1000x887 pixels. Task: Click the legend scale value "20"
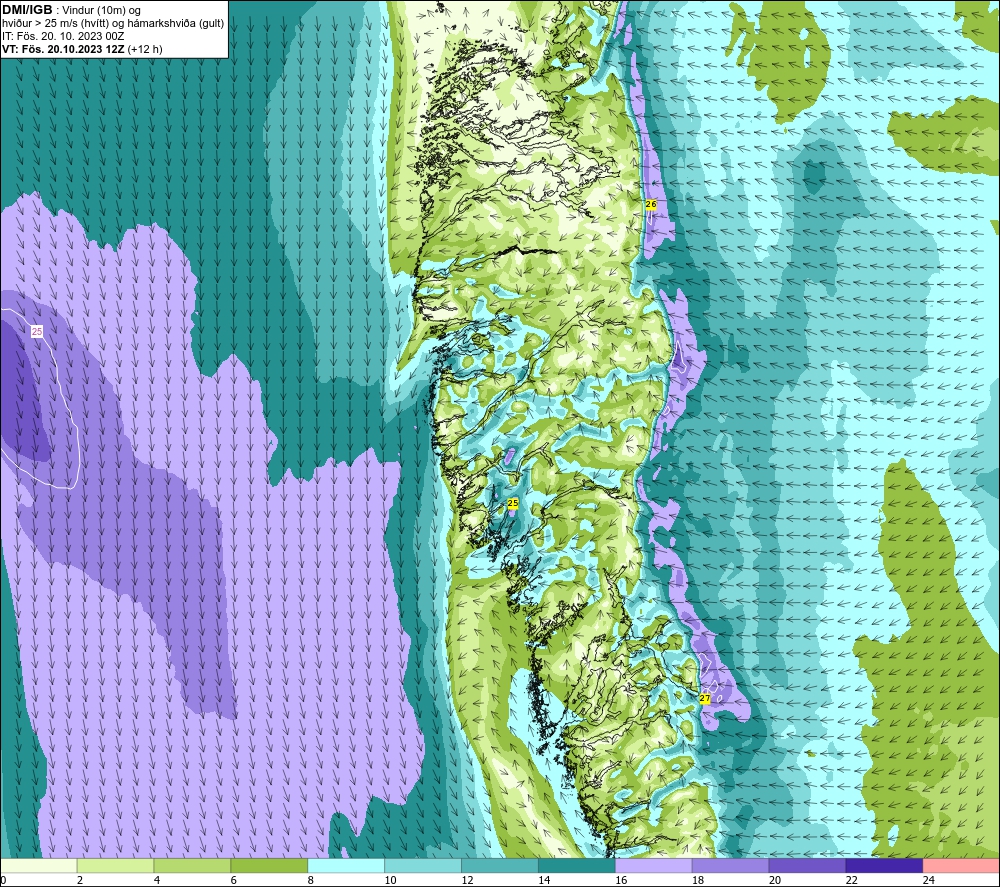775,881
